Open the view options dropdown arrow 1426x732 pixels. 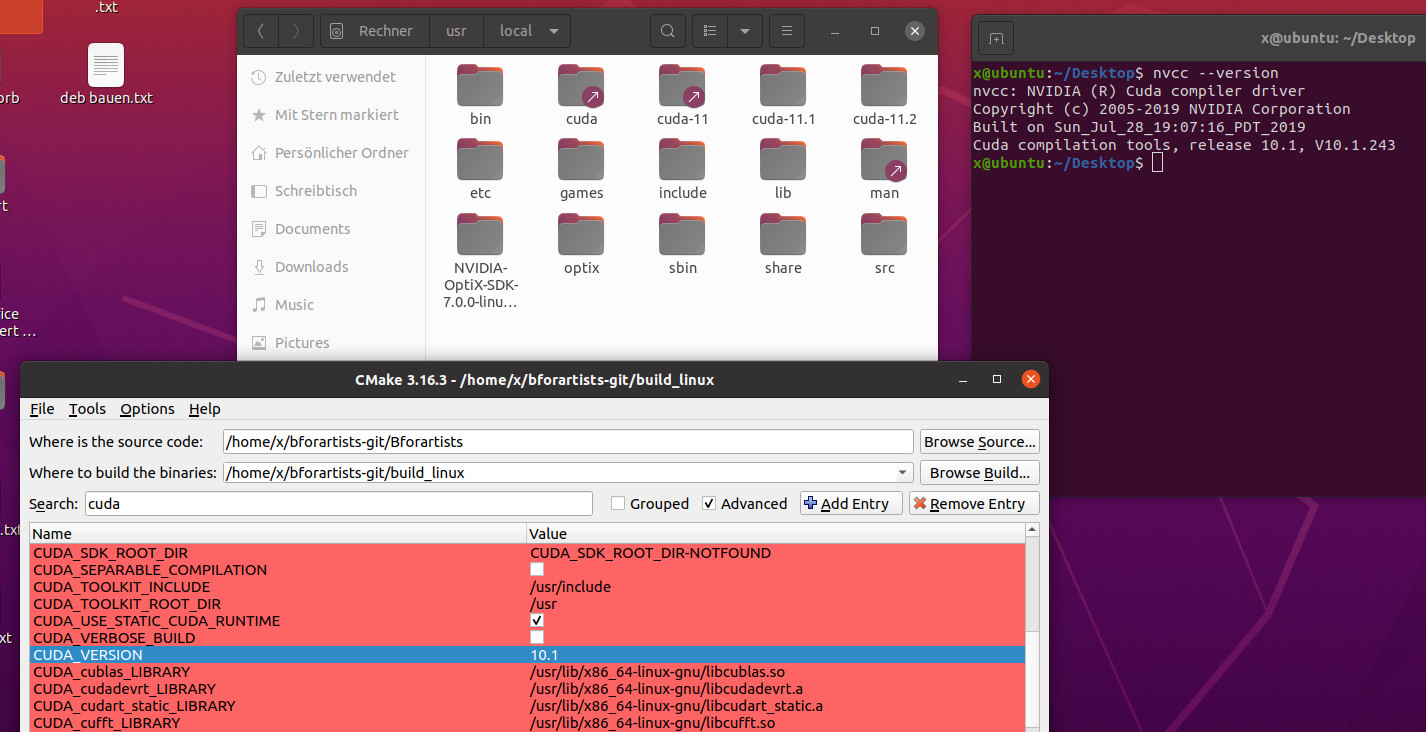pyautogui.click(x=744, y=31)
